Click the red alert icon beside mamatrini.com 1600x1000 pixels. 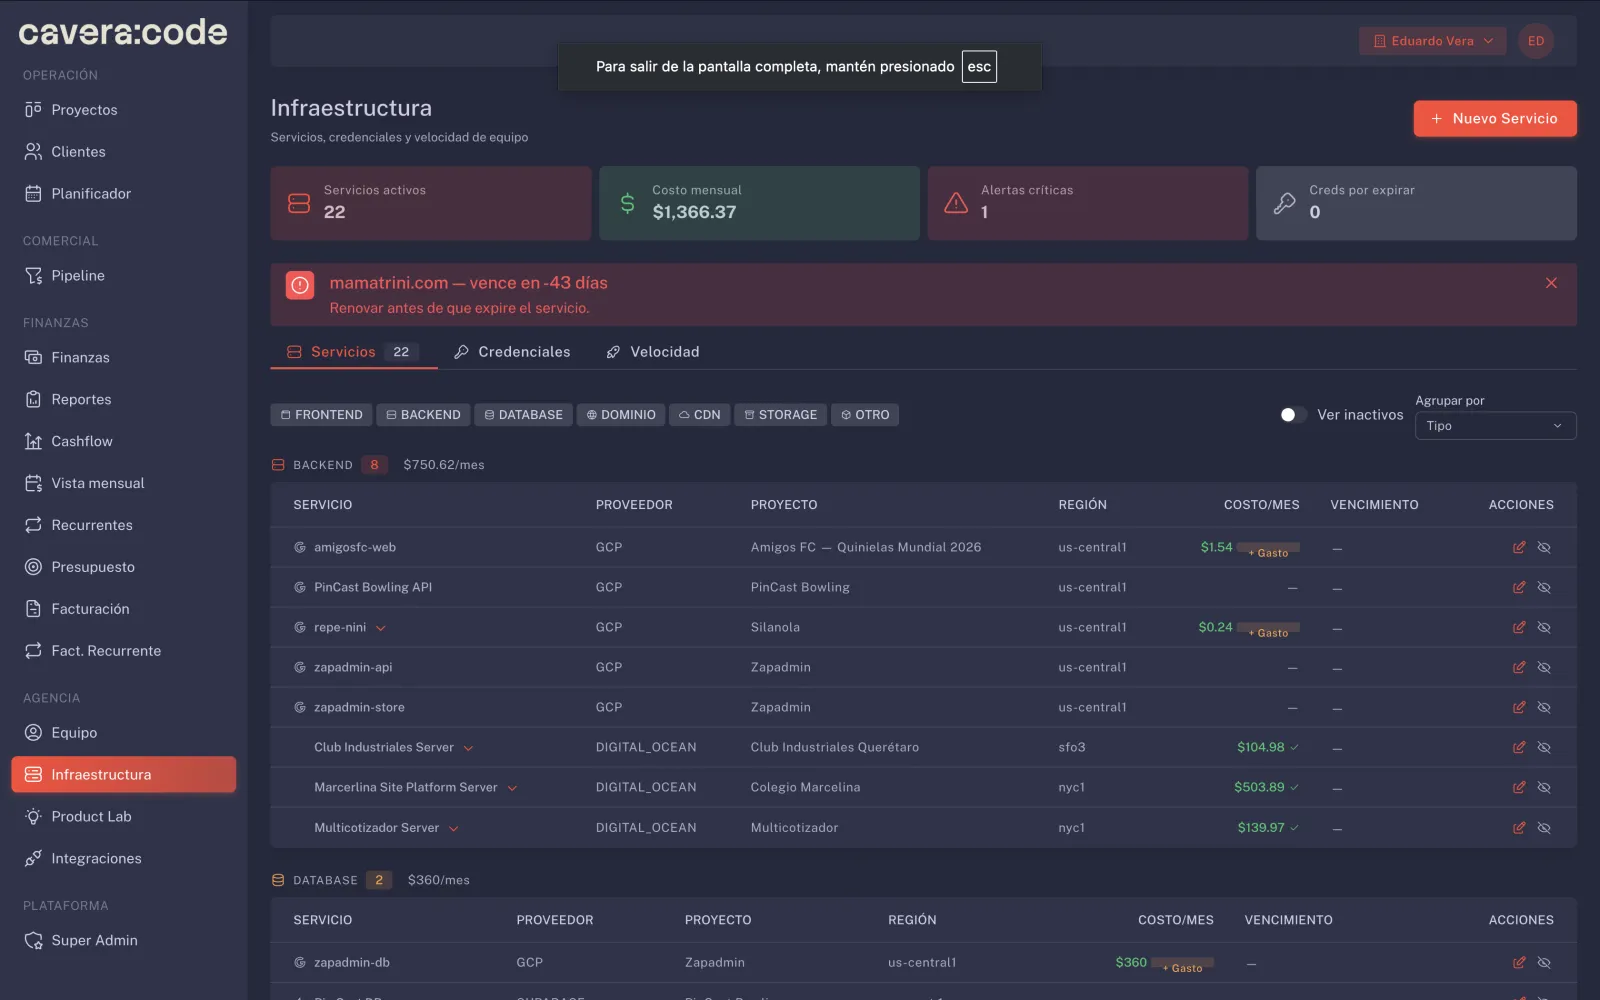[300, 285]
